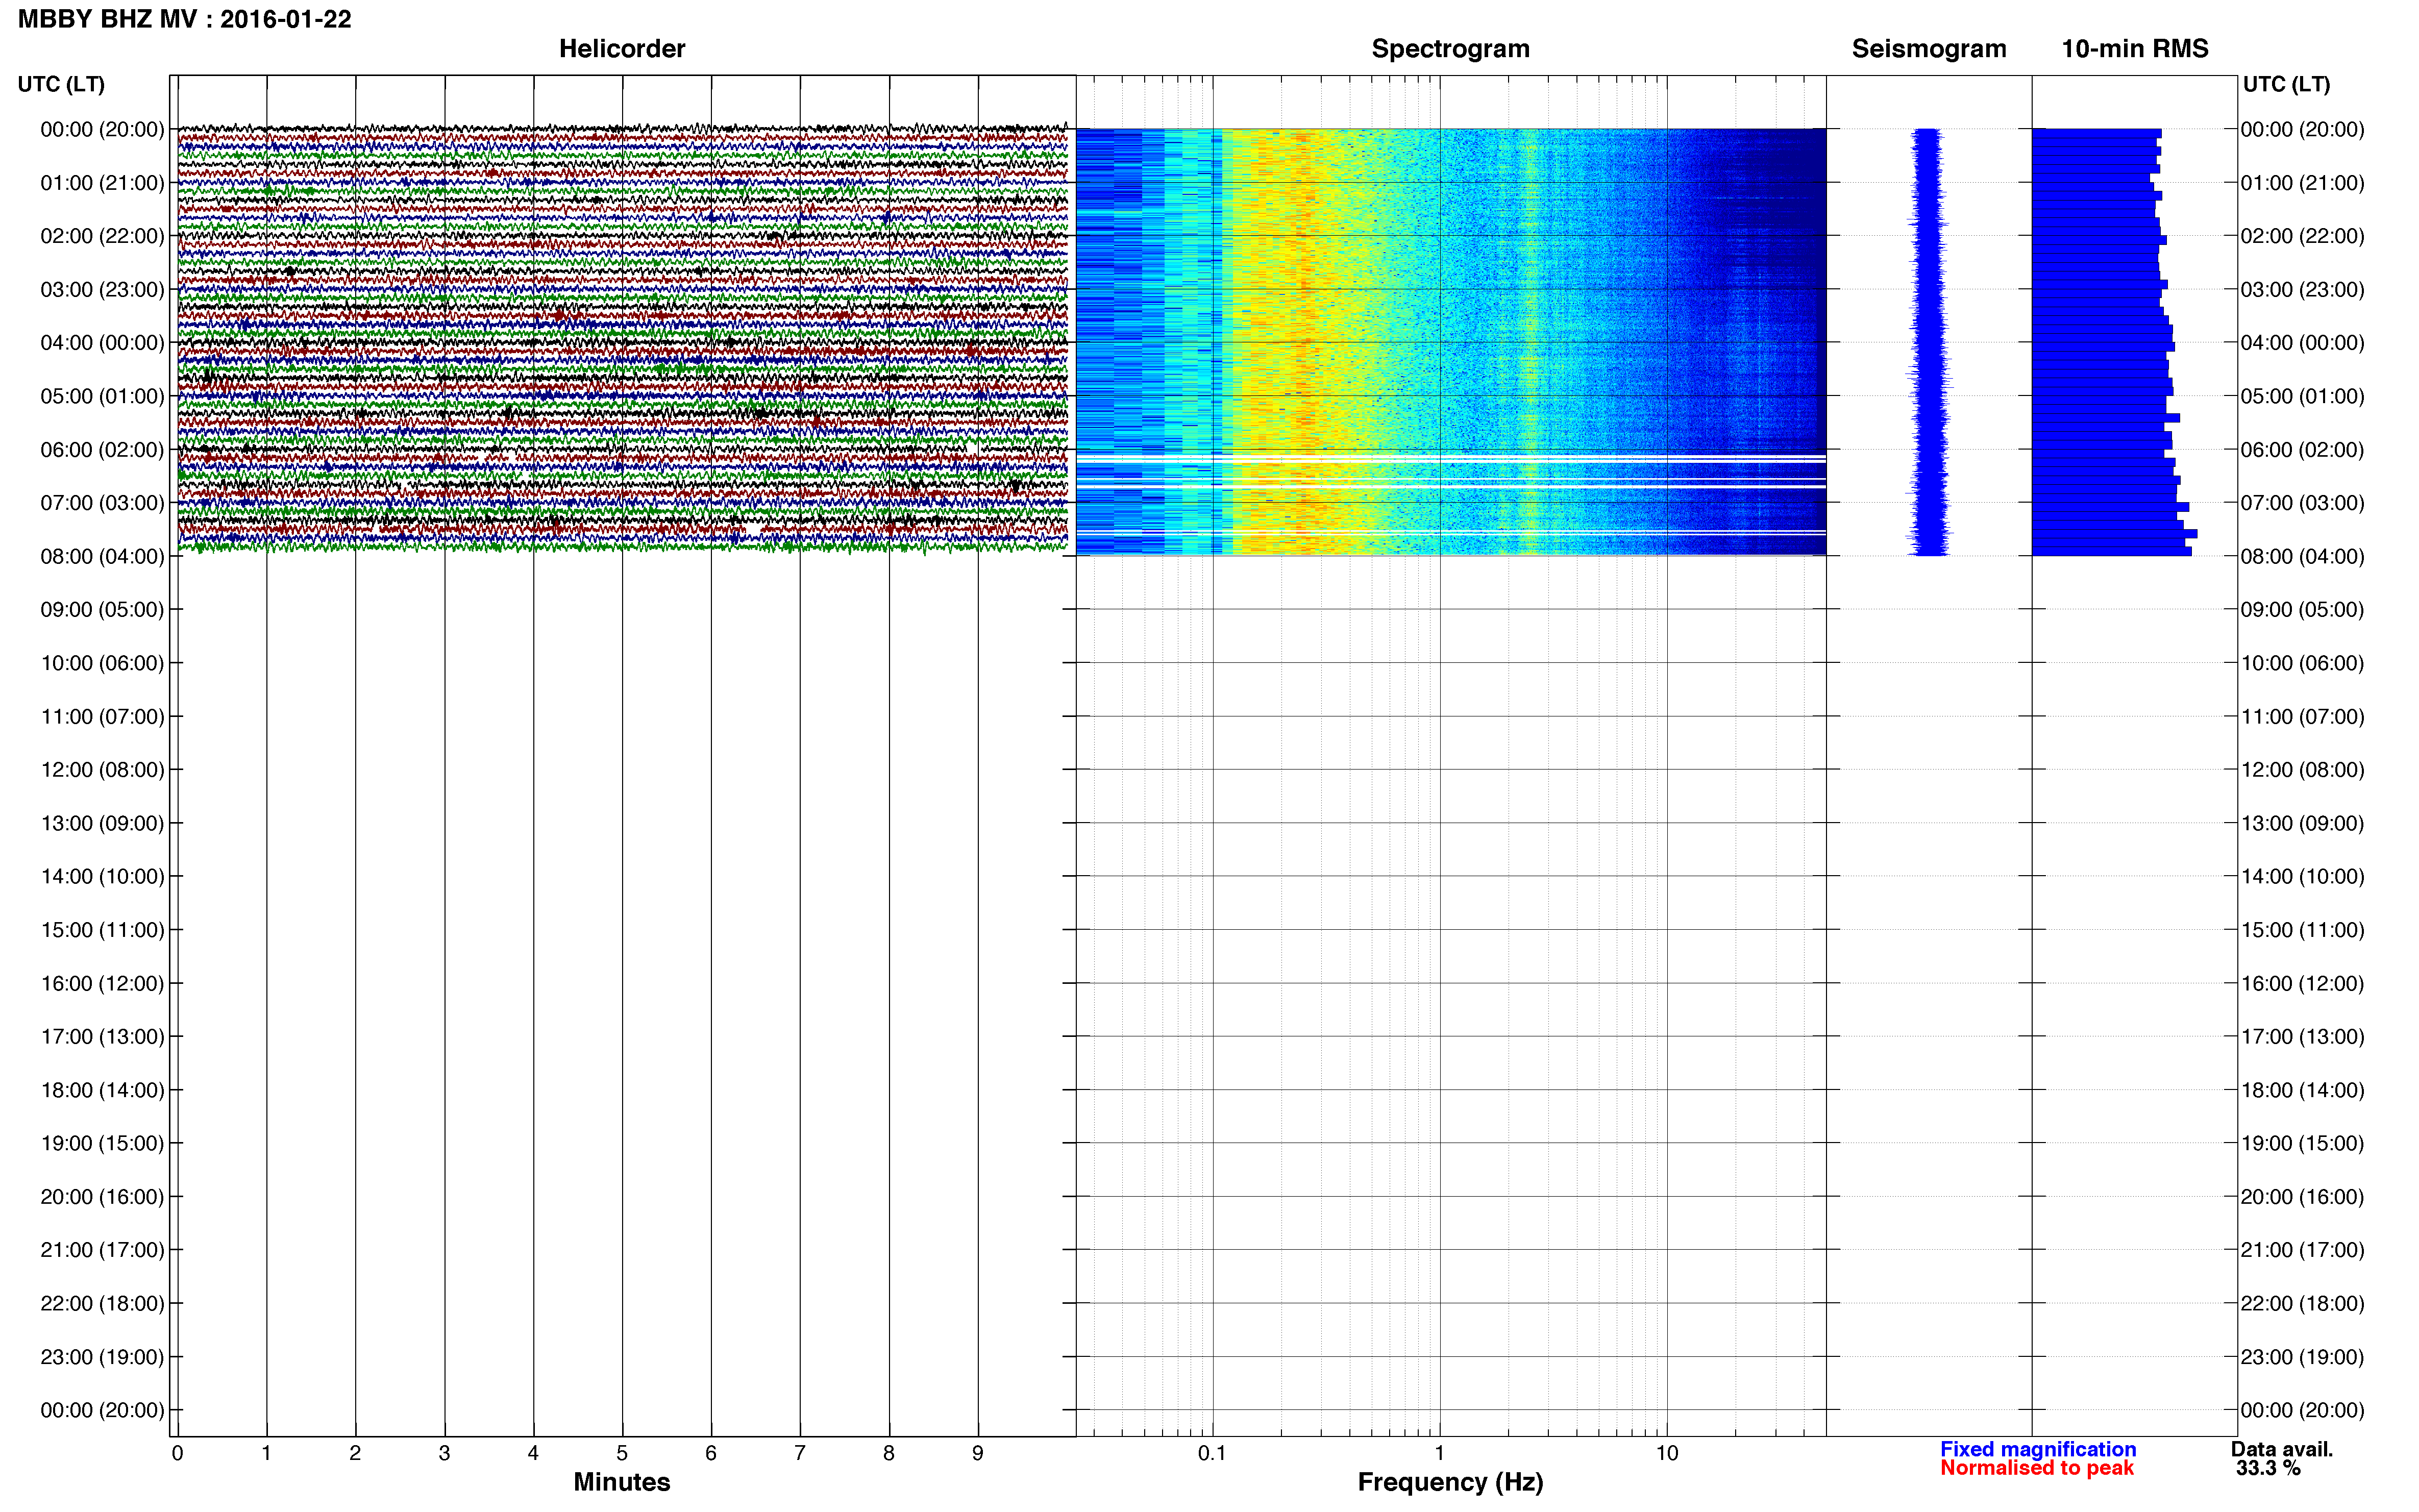Click the left UTC (LT) axis label
Image resolution: width=2419 pixels, height=1512 pixels.
tap(61, 84)
